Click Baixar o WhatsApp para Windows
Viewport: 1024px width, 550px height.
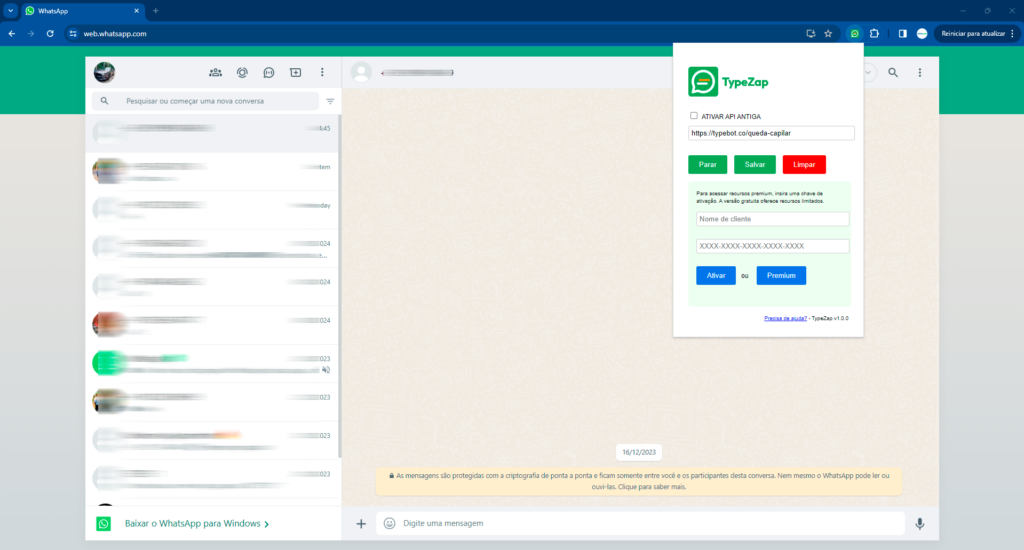[197, 524]
